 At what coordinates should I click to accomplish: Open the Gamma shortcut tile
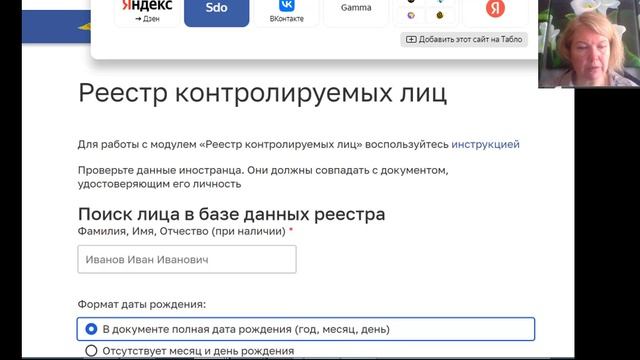(356, 12)
